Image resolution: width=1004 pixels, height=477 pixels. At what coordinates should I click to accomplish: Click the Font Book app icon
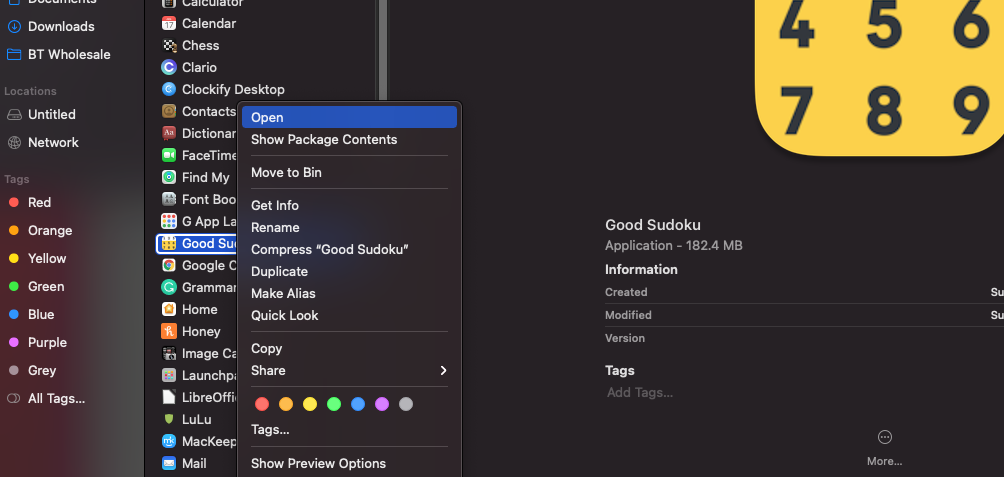168,199
